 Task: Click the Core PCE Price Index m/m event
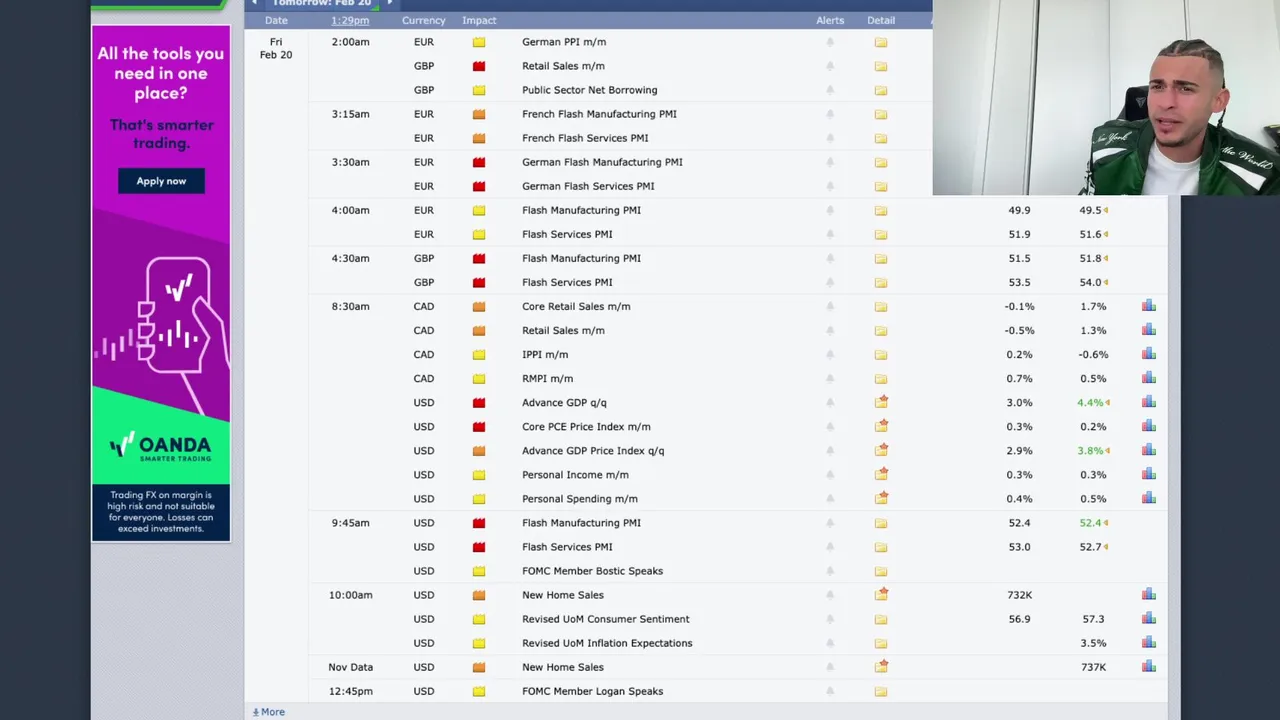tap(586, 426)
